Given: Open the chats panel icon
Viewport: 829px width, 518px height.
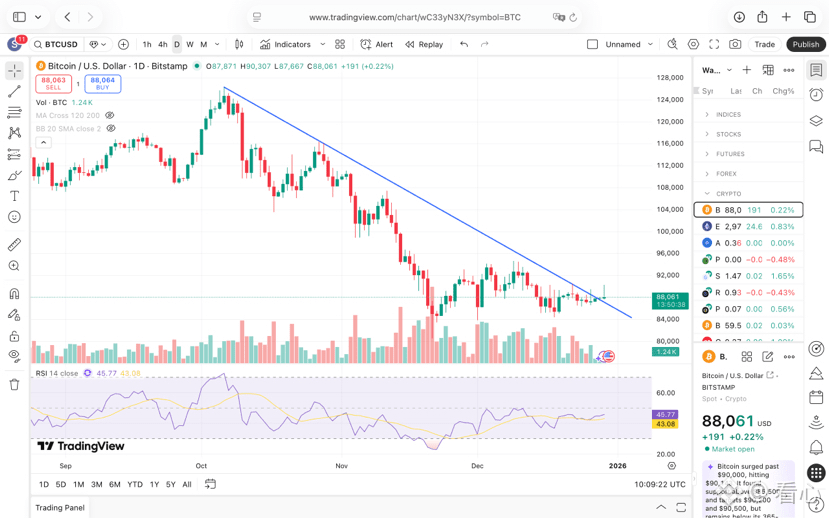Looking at the screenshot, I should point(816,146).
